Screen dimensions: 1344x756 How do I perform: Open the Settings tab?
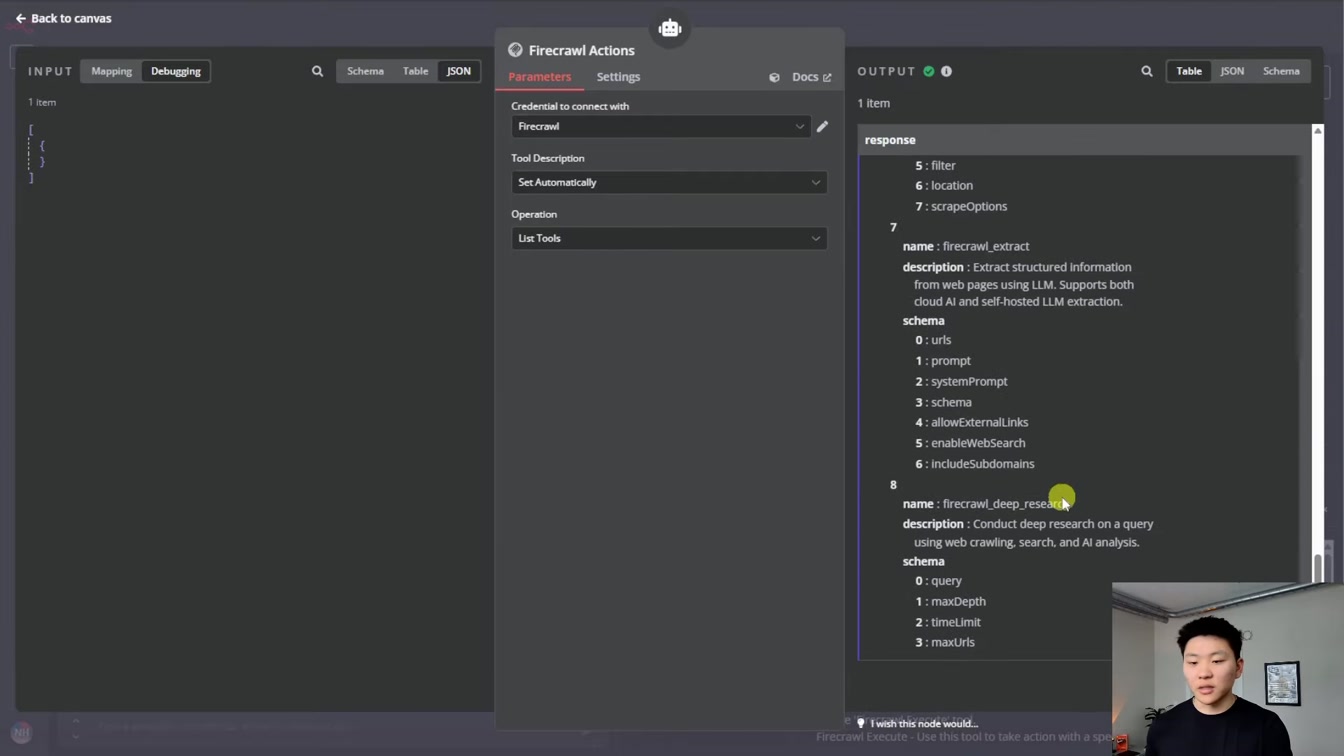[618, 77]
